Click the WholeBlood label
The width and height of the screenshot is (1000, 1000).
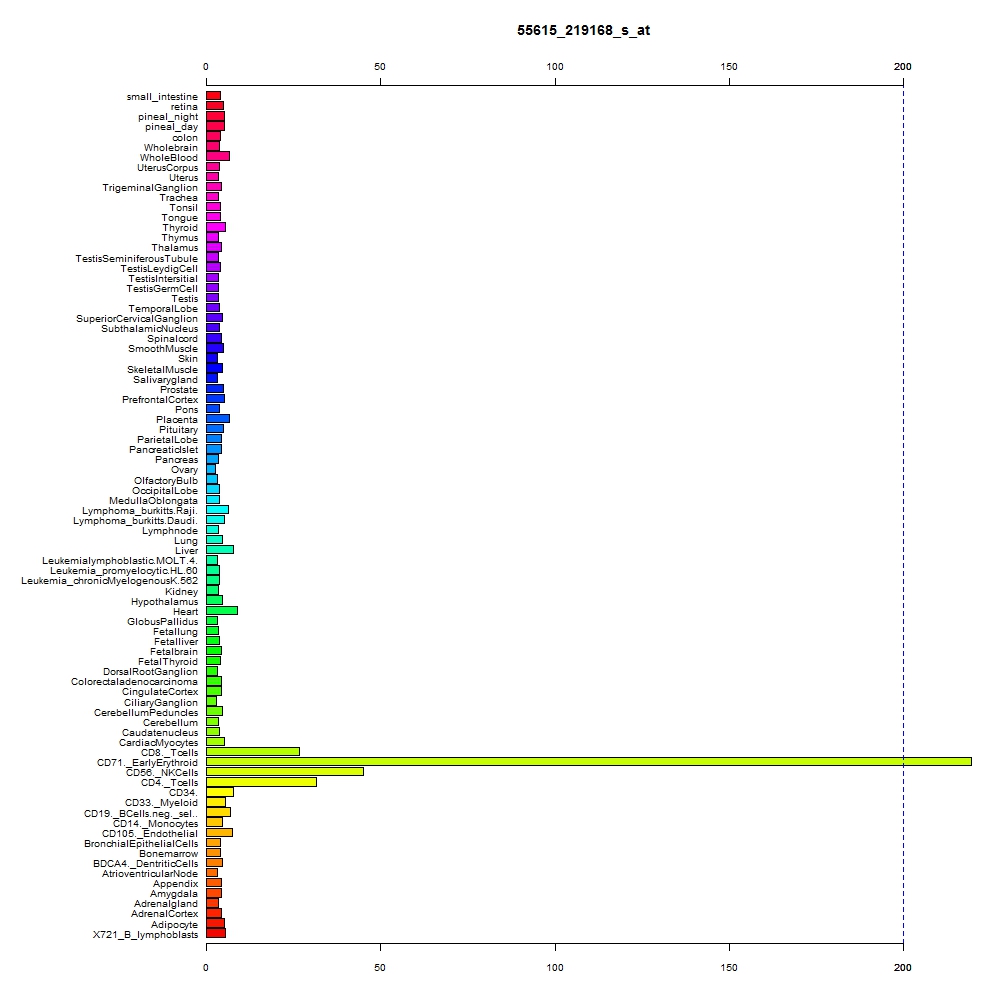tap(169, 158)
